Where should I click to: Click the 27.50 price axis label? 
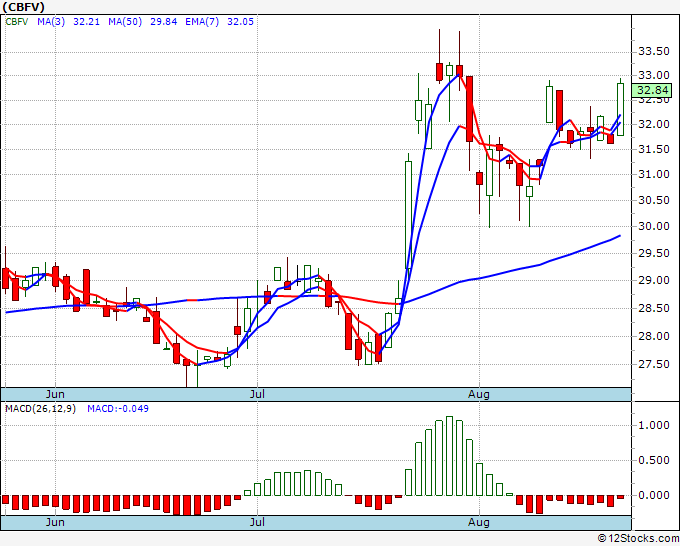[654, 364]
